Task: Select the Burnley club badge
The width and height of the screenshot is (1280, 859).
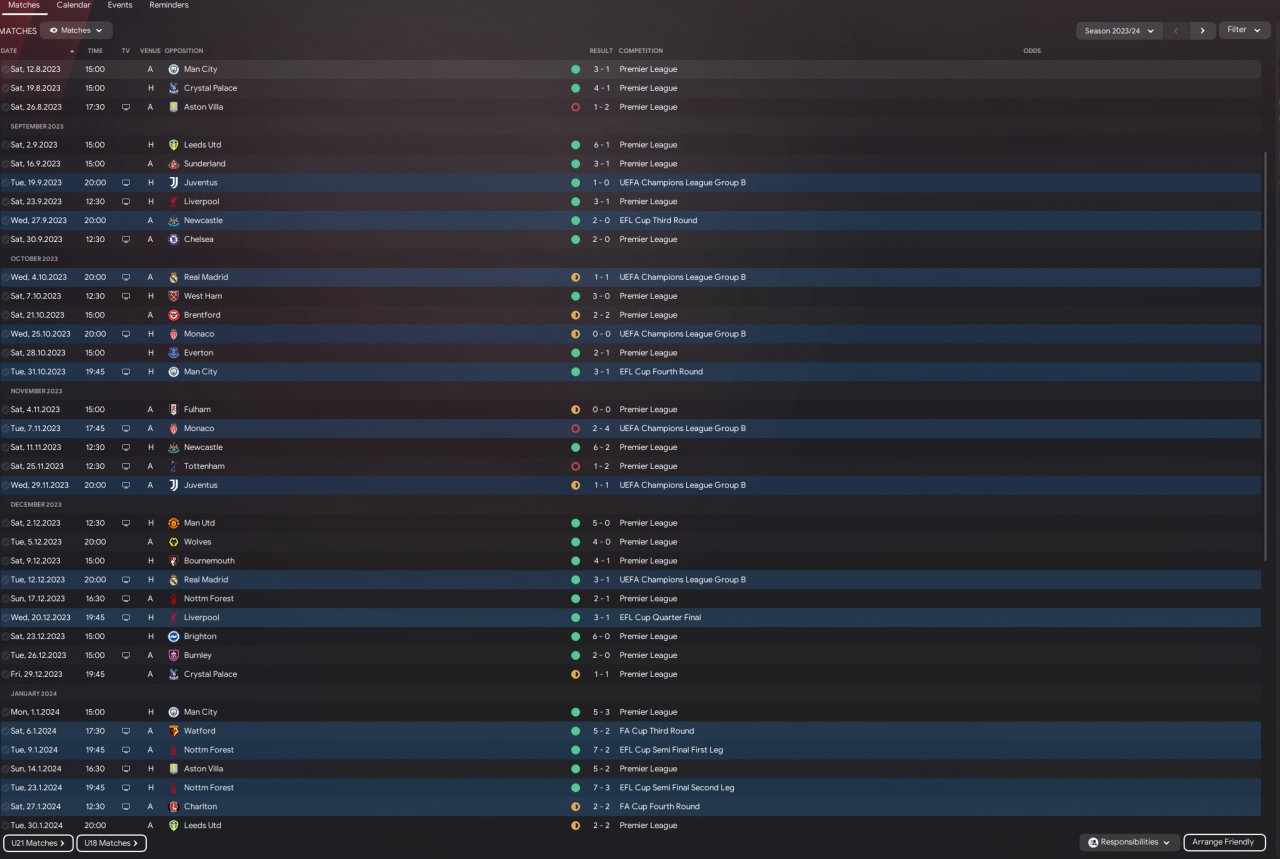Action: [173, 656]
